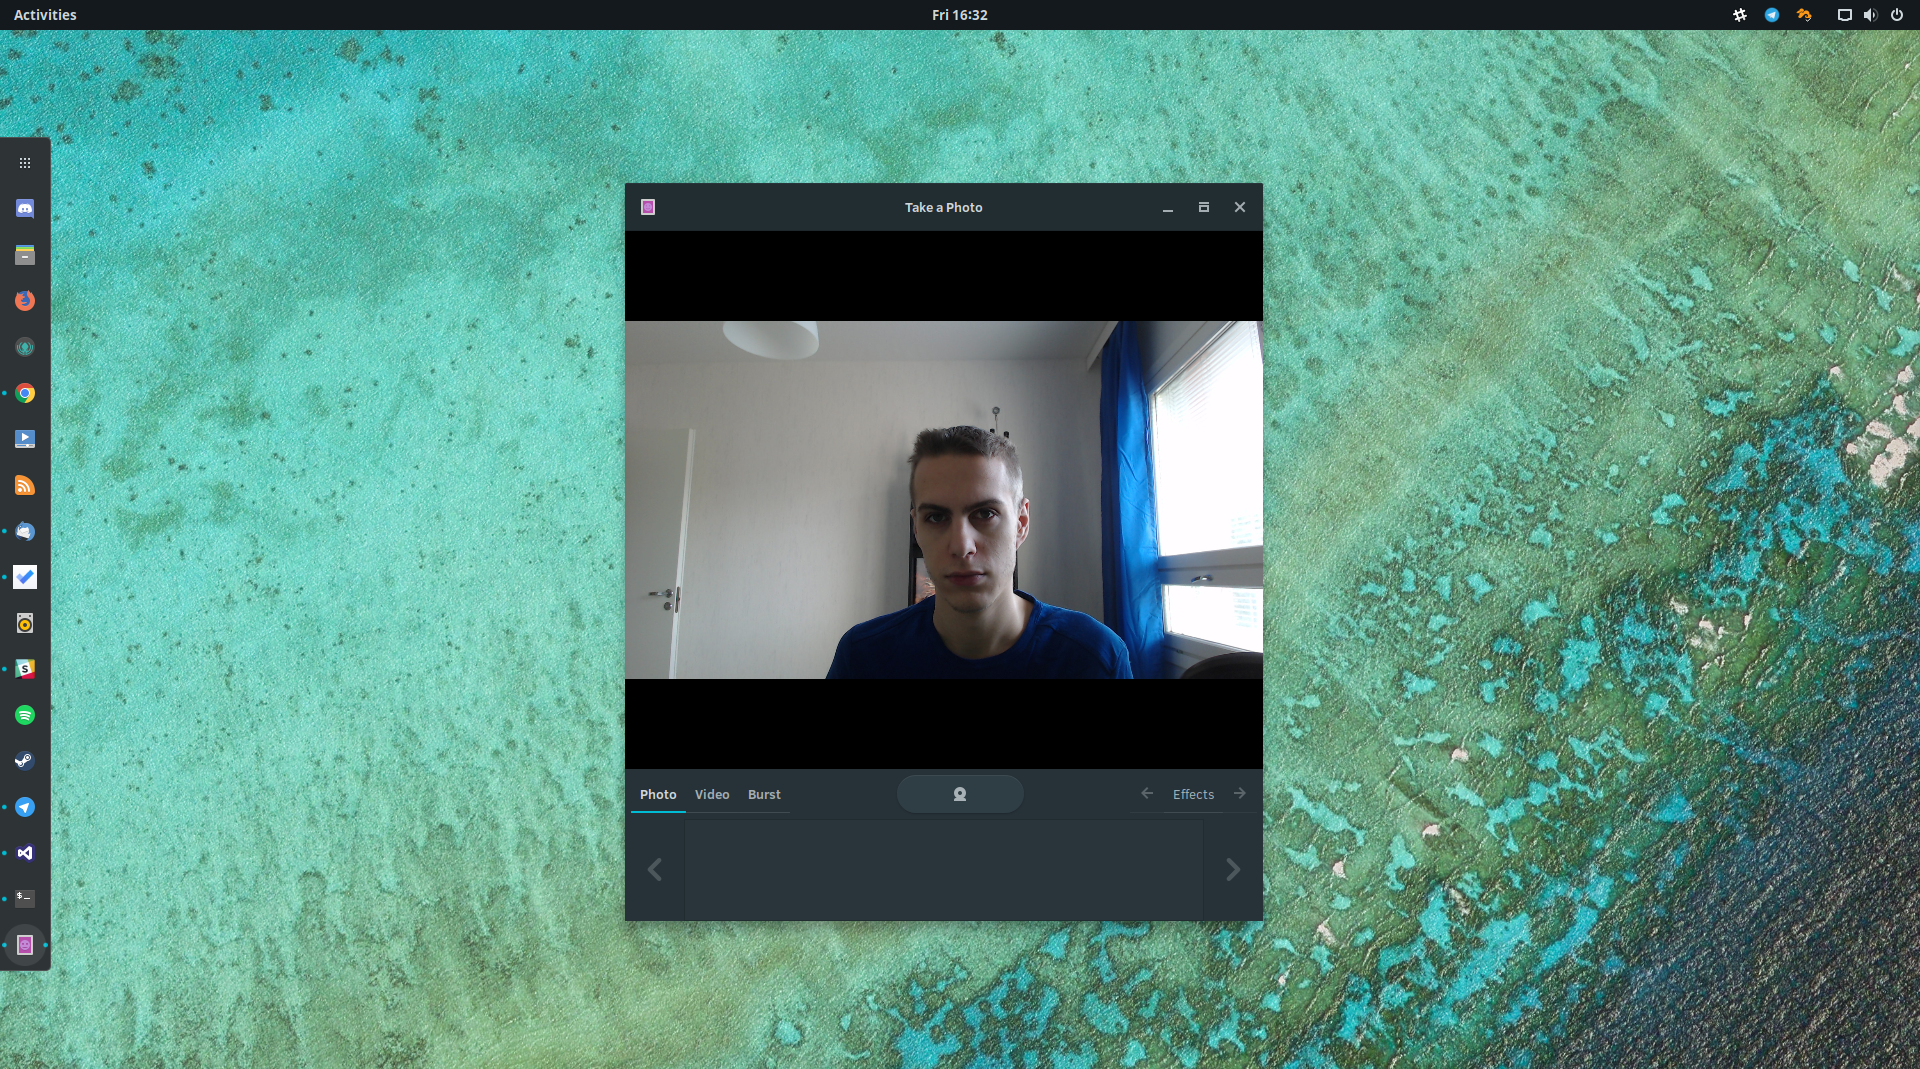1920x1069 pixels.
Task: Open the video player from dock
Action: pos(25,439)
